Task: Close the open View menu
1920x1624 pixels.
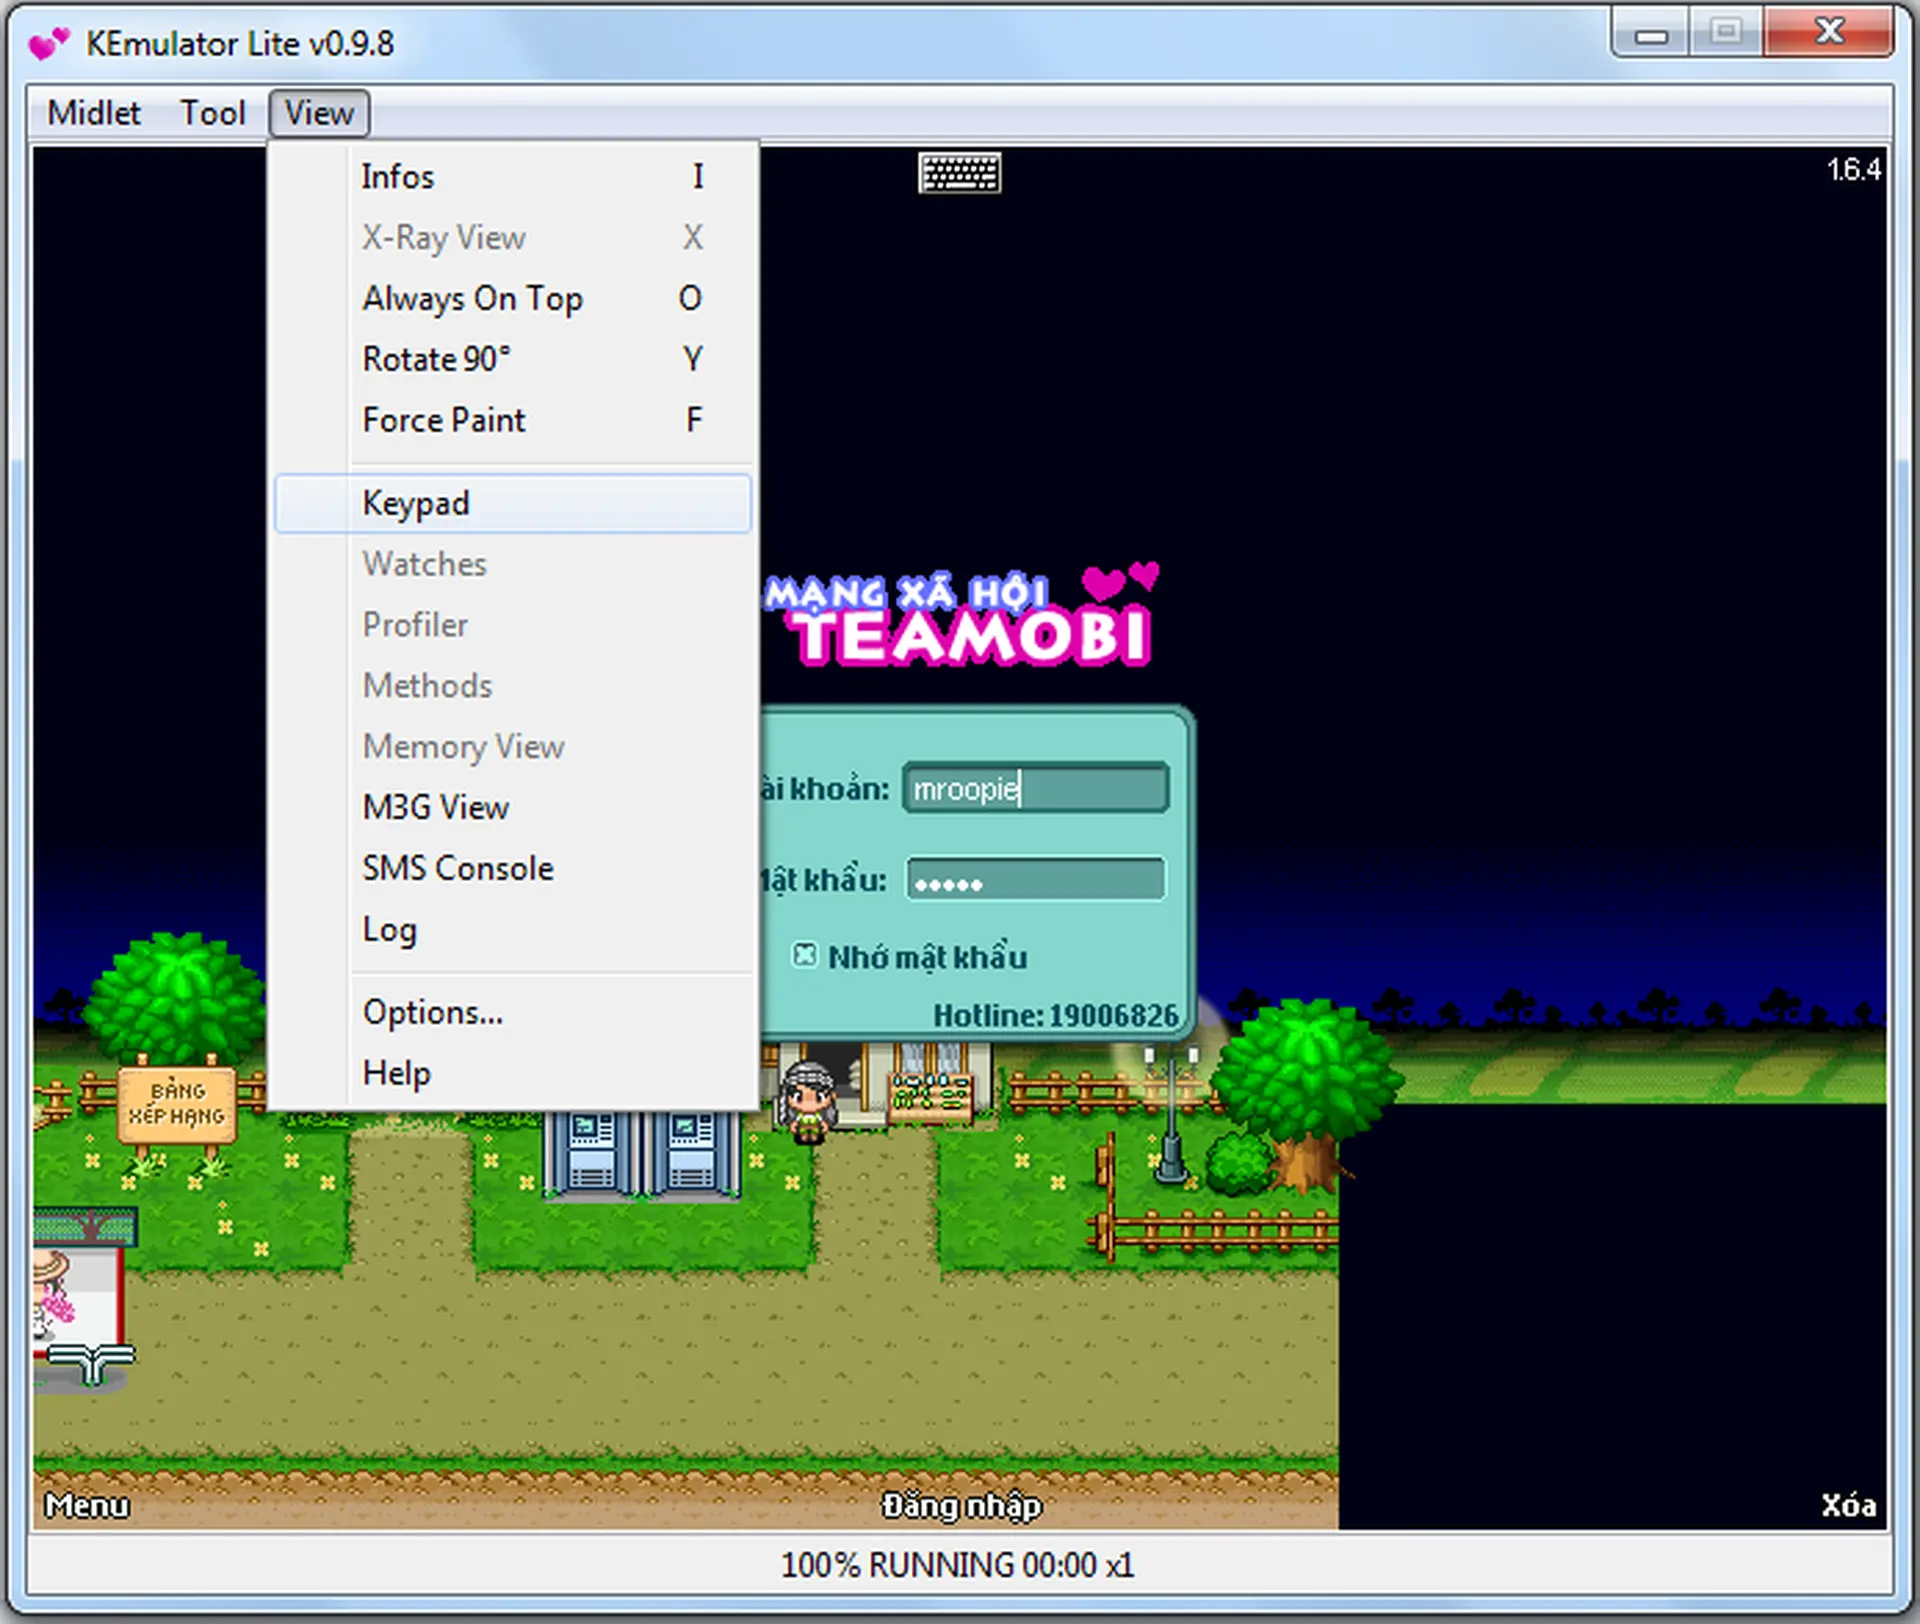Action: click(319, 113)
